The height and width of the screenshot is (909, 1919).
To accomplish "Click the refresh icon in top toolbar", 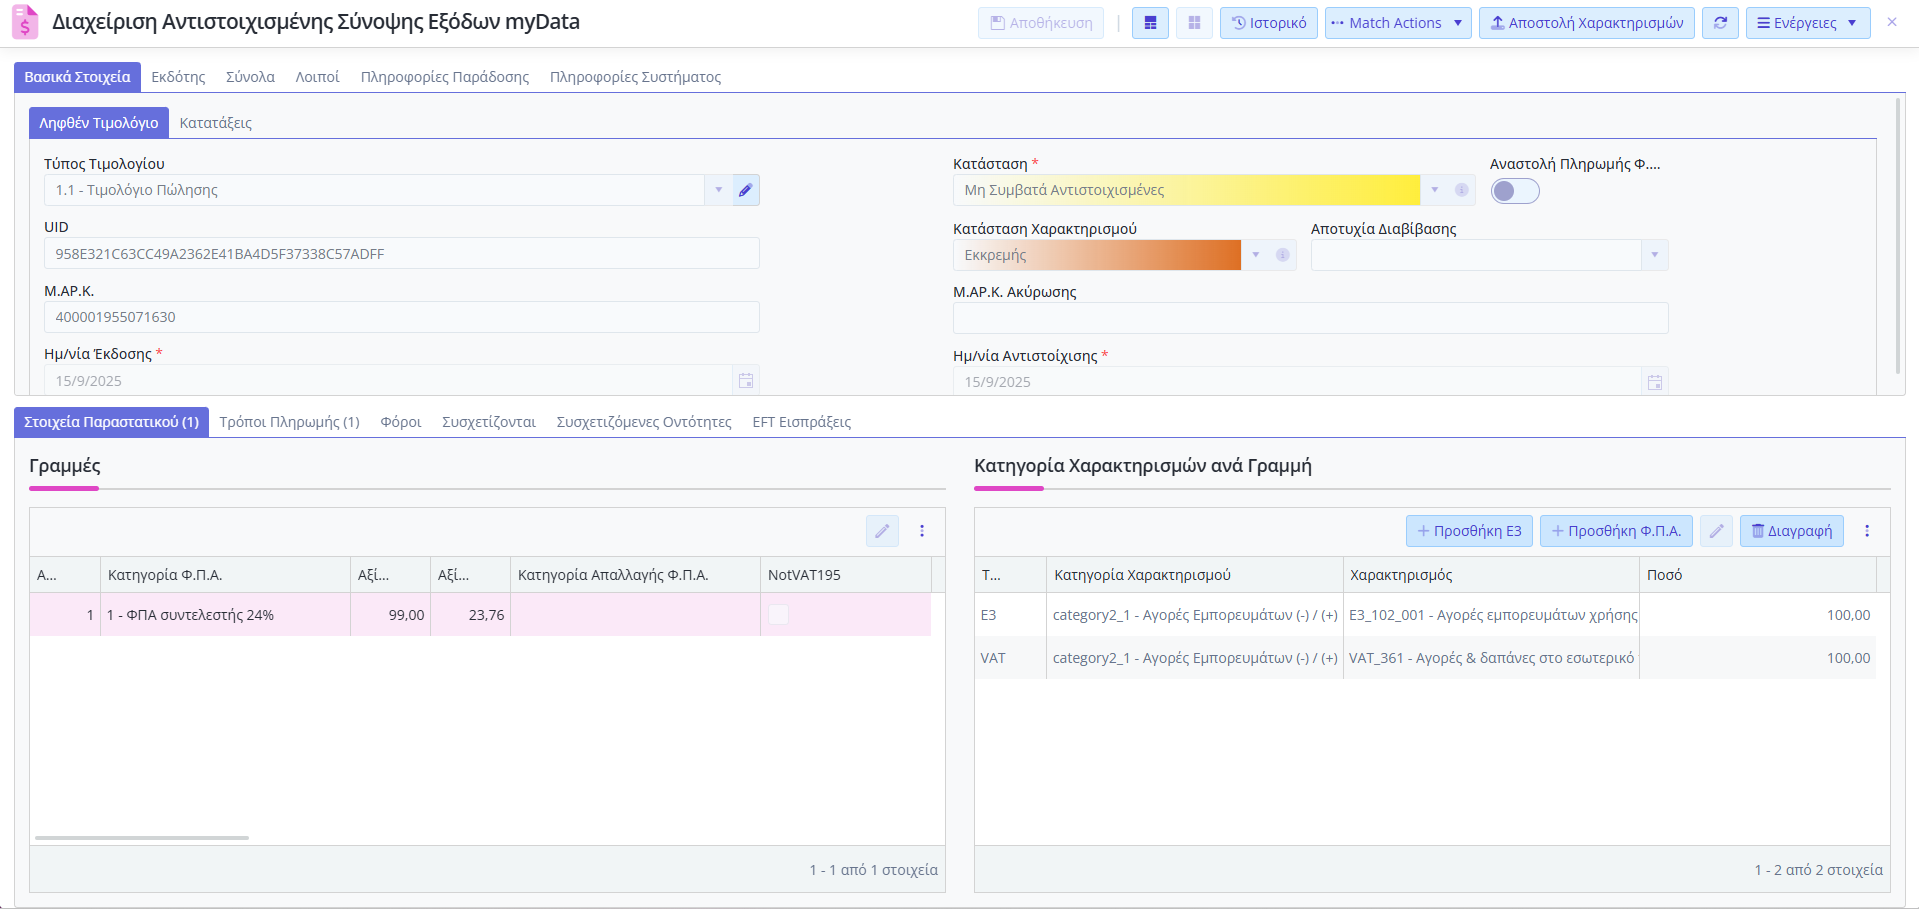I will pyautogui.click(x=1720, y=23).
